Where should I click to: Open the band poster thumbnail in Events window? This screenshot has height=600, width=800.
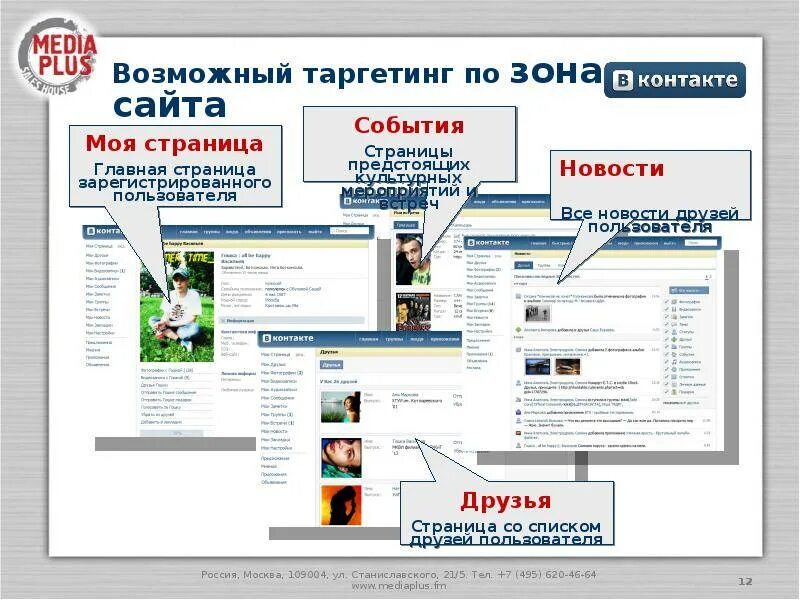point(413,312)
